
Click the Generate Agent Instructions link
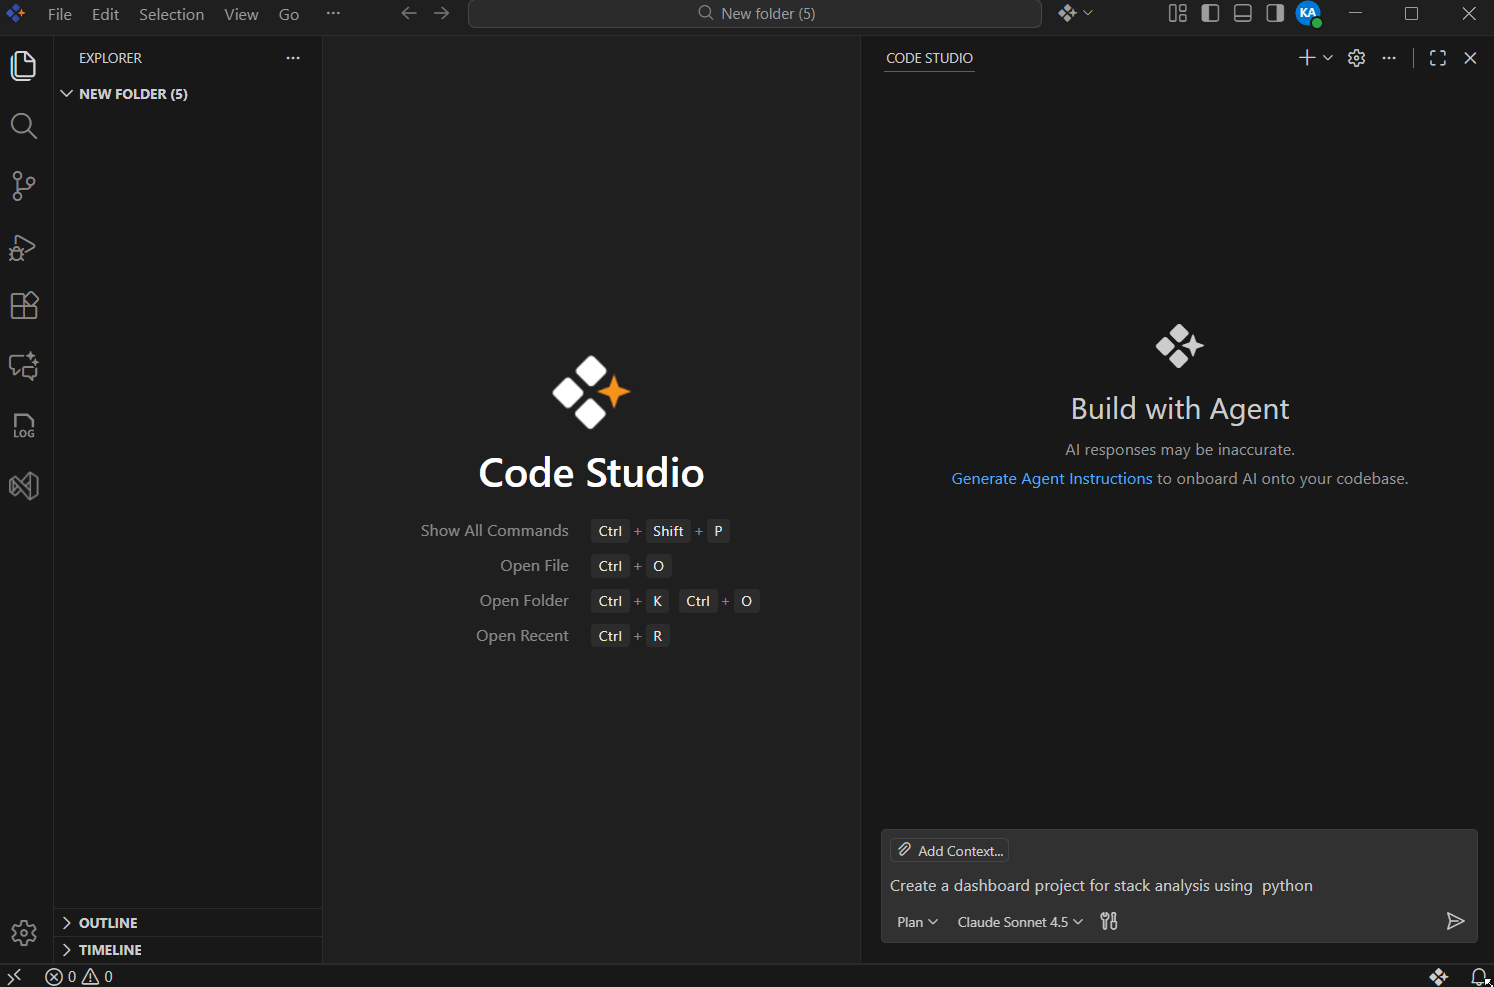pos(1051,479)
